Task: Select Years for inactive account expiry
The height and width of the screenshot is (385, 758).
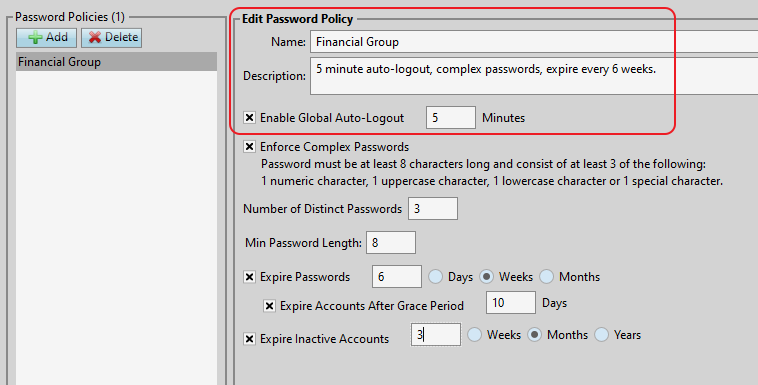Action: point(601,335)
